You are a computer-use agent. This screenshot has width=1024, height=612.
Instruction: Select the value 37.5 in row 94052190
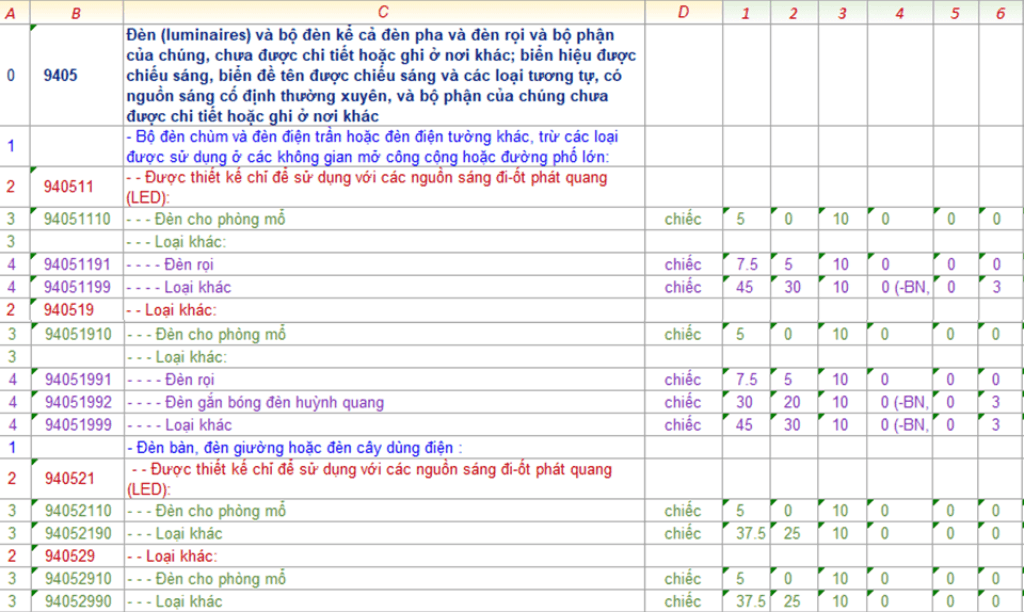pos(751,534)
